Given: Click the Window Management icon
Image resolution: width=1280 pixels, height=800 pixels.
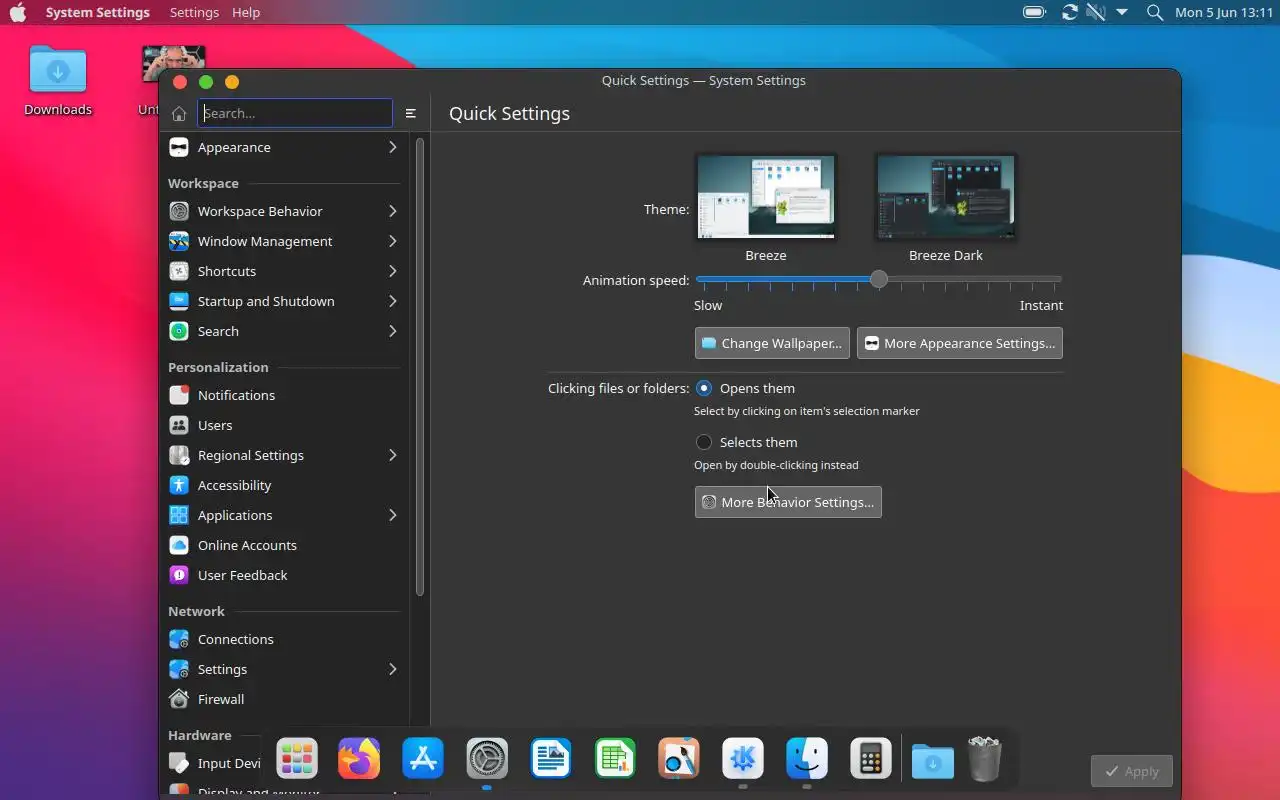Looking at the screenshot, I should coord(179,241).
